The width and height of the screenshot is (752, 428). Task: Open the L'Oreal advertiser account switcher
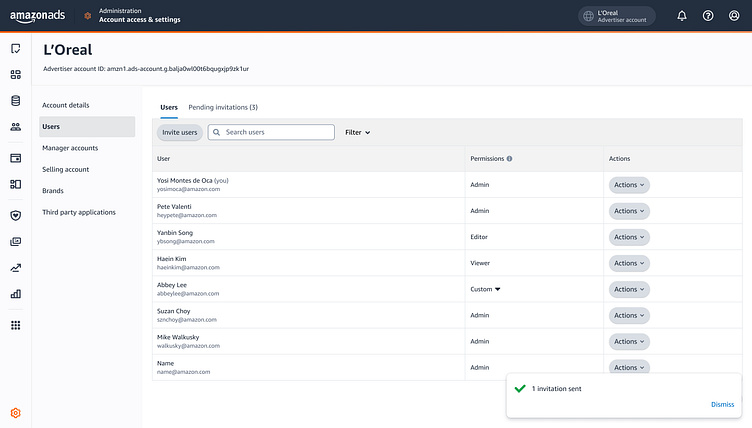point(616,16)
